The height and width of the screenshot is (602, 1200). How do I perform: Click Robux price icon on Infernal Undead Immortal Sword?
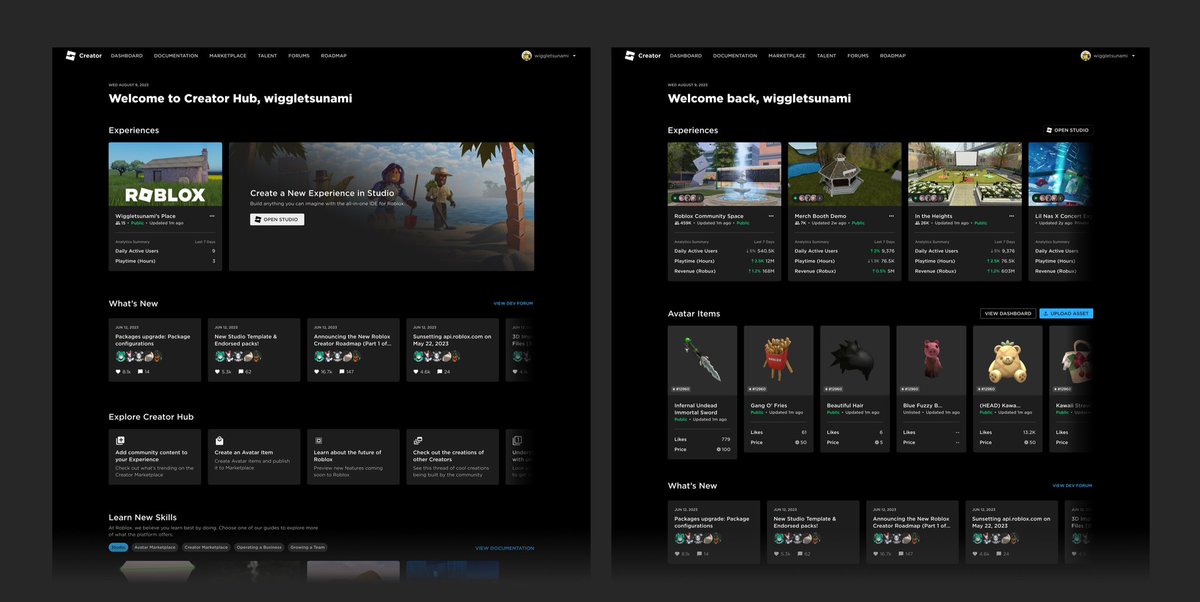720,450
